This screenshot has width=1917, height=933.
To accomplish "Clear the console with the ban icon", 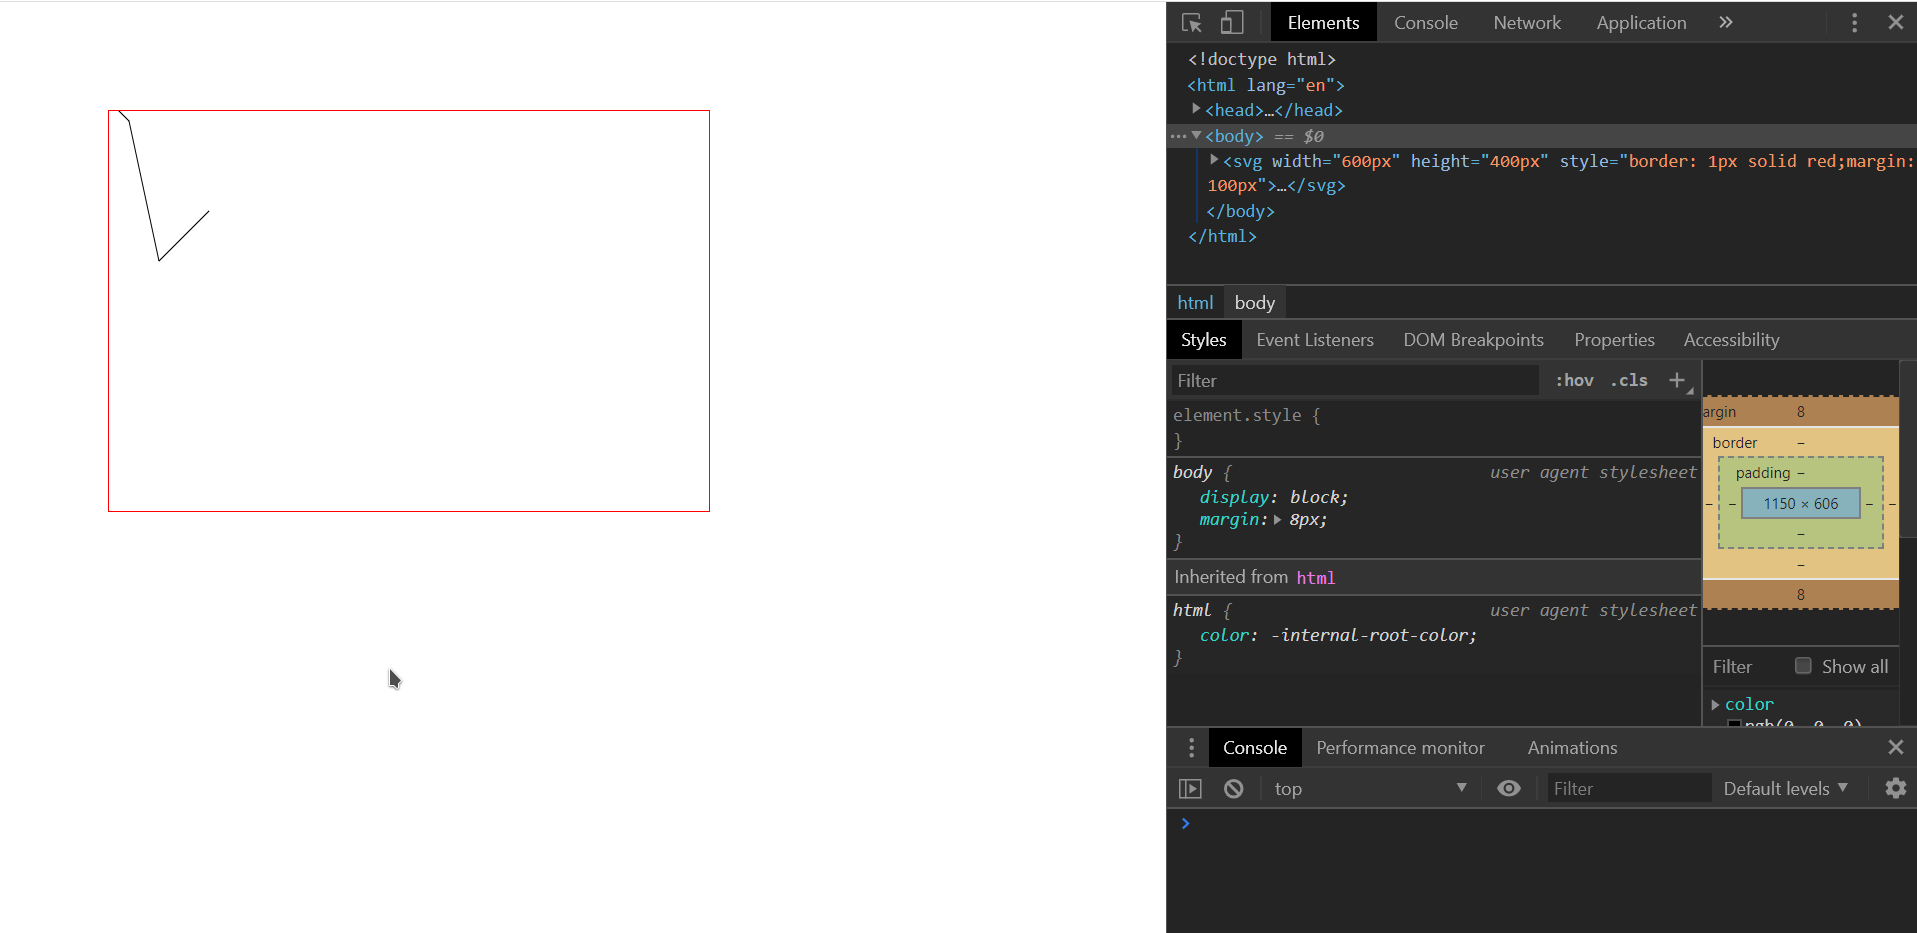I will point(1233,788).
